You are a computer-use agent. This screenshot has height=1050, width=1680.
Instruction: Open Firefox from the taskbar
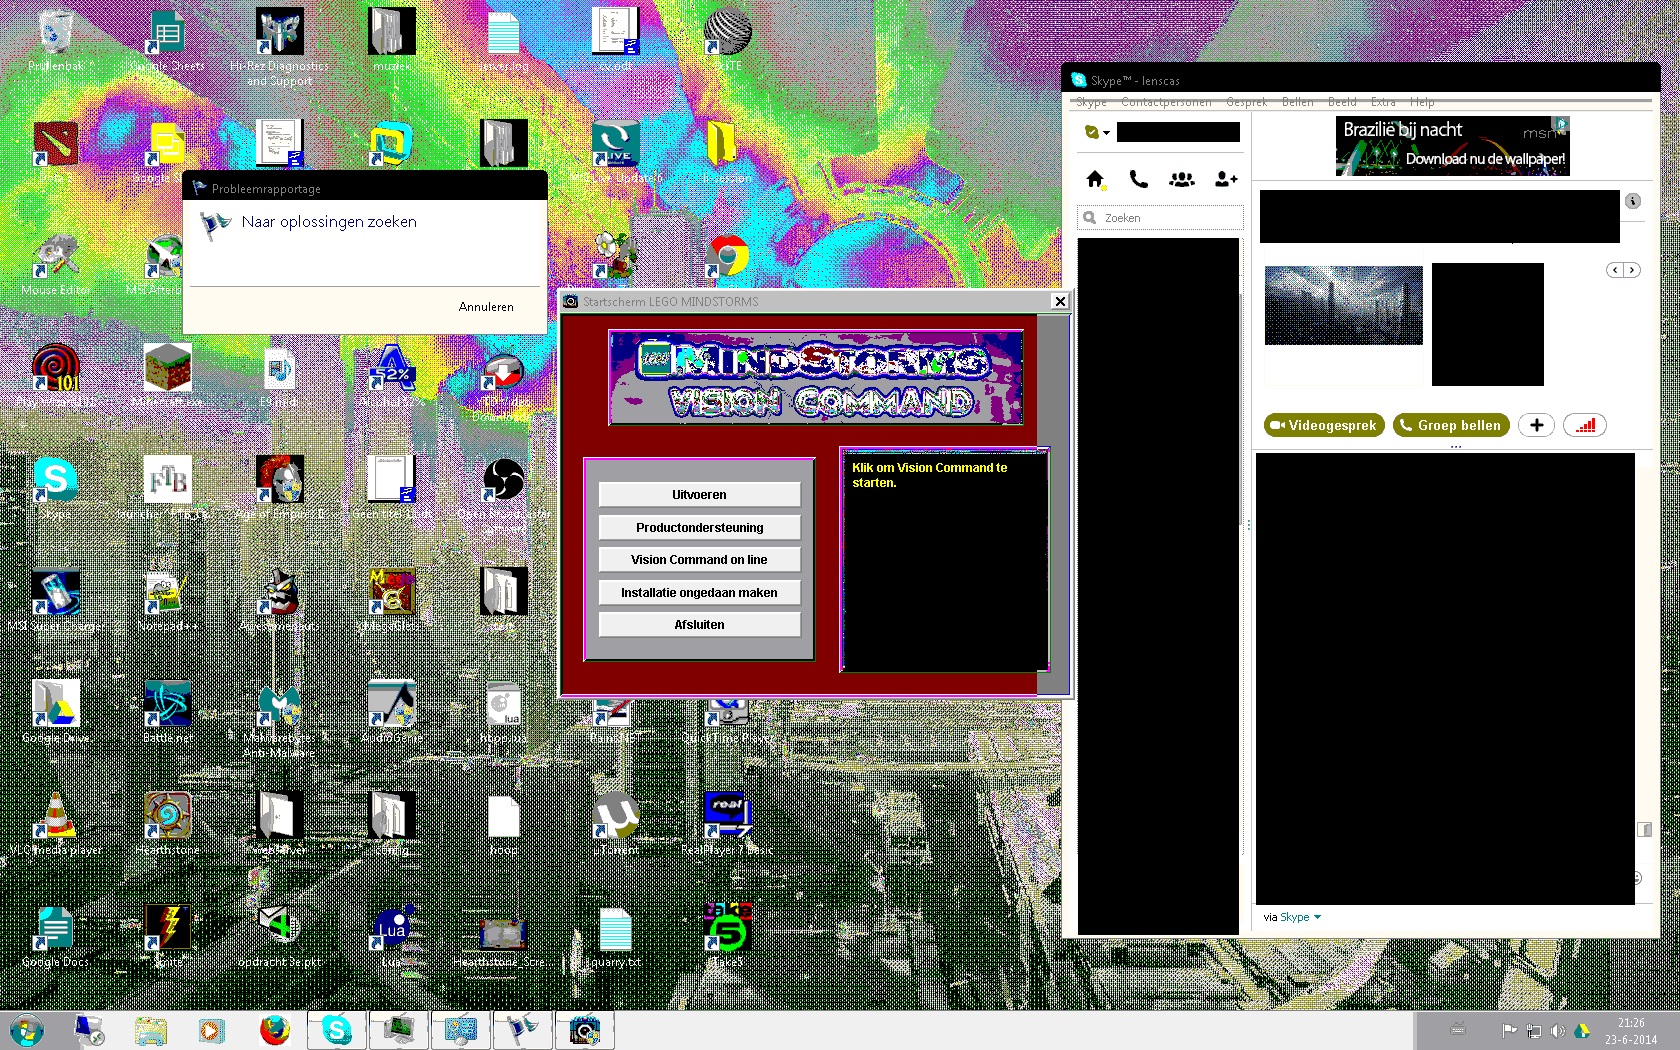point(274,1030)
